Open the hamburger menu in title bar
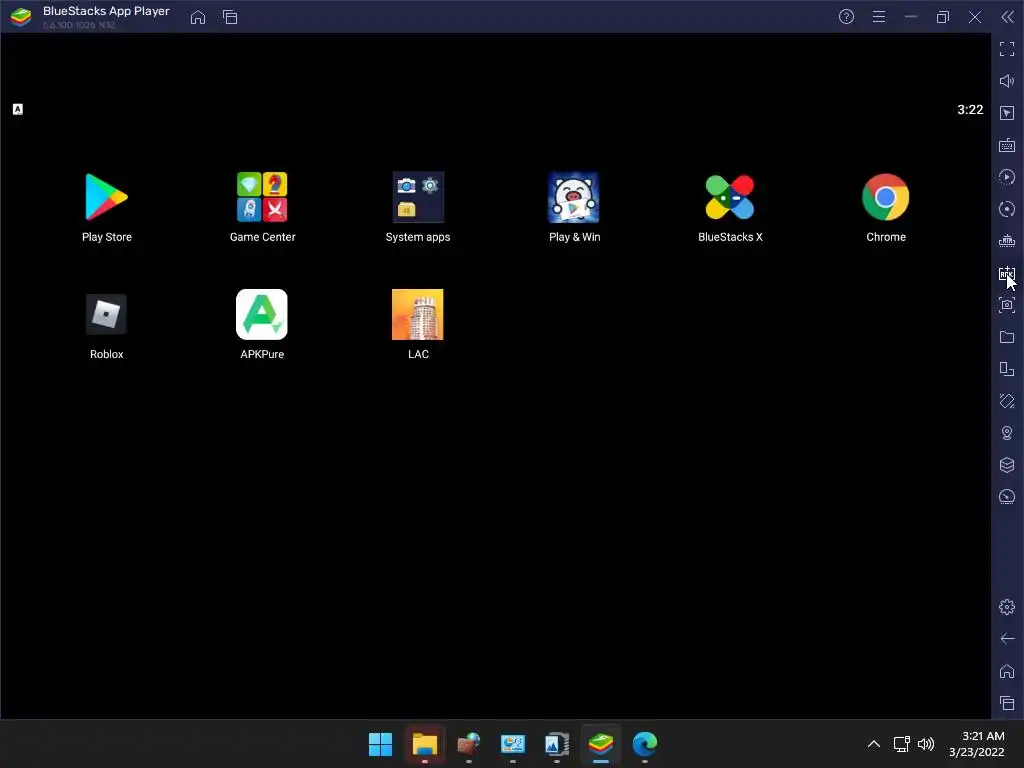Image resolution: width=1024 pixels, height=768 pixels. [879, 17]
